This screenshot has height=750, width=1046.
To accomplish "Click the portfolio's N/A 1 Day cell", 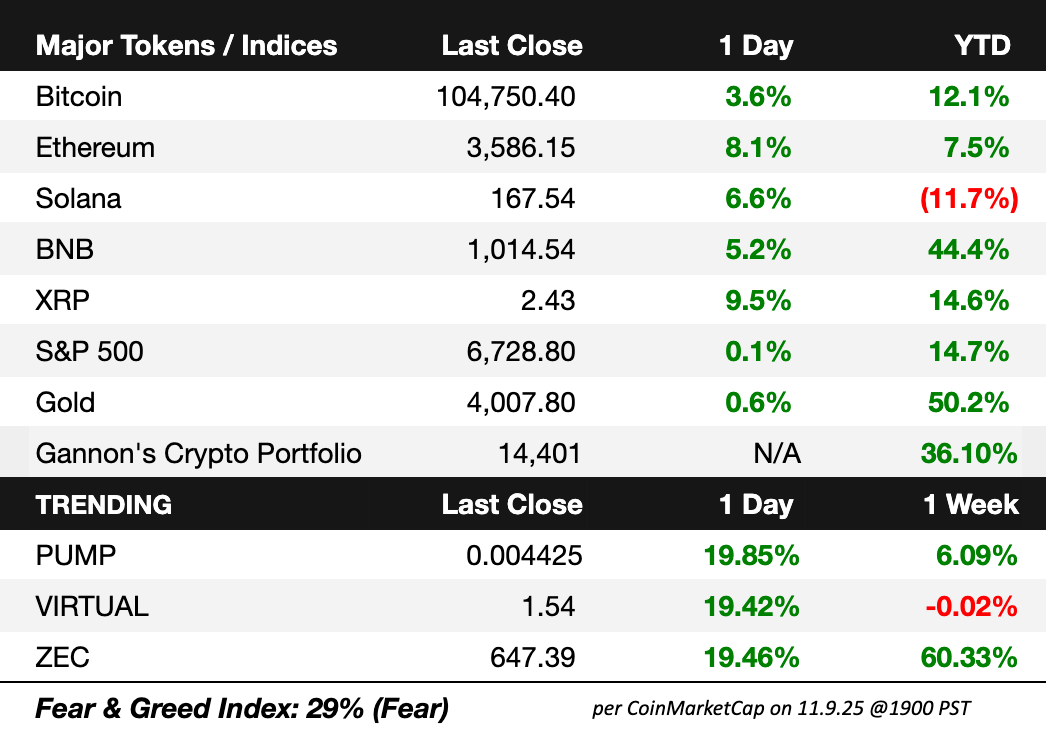I will click(x=776, y=454).
